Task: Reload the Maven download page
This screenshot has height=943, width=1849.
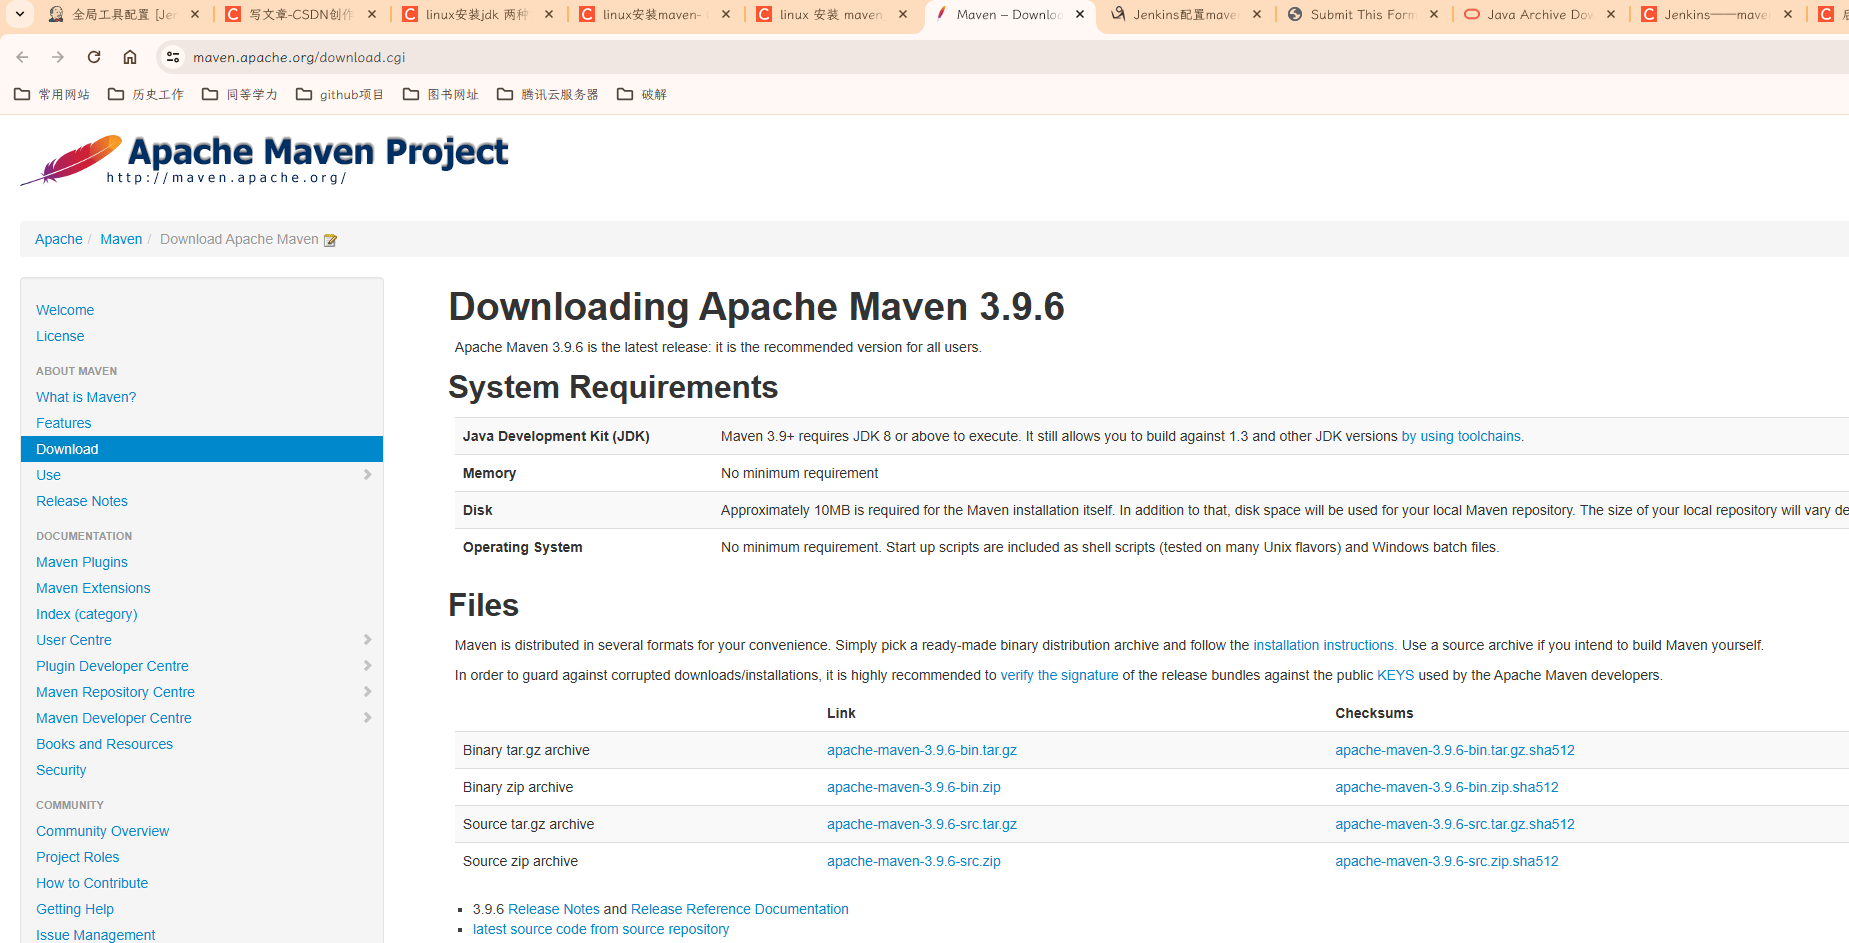Action: click(x=94, y=57)
